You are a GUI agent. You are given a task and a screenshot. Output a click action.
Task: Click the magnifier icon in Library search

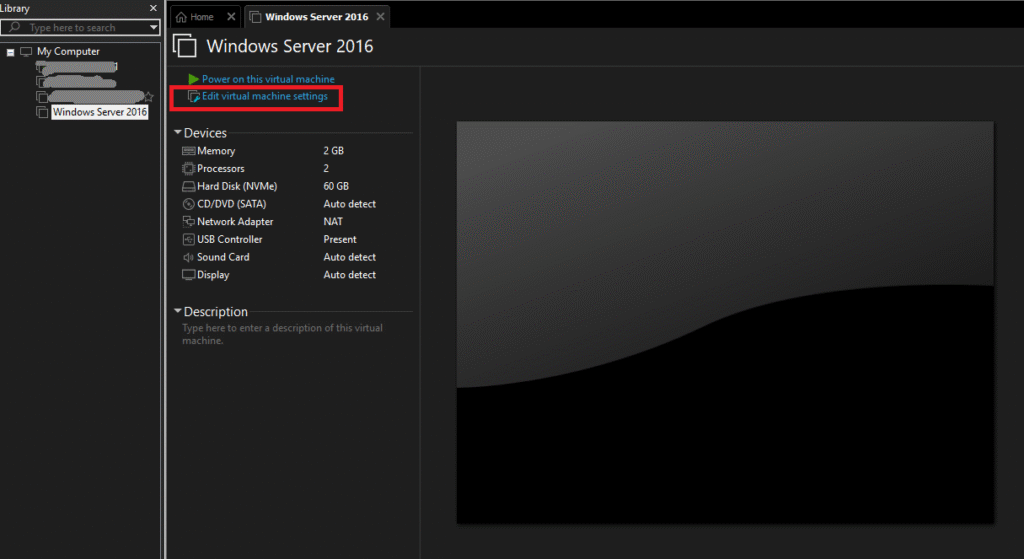tap(14, 27)
